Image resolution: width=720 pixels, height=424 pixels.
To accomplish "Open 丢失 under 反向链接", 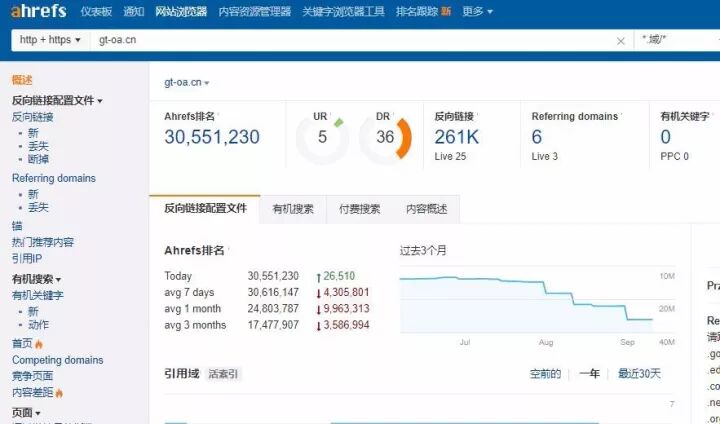I will [38, 146].
